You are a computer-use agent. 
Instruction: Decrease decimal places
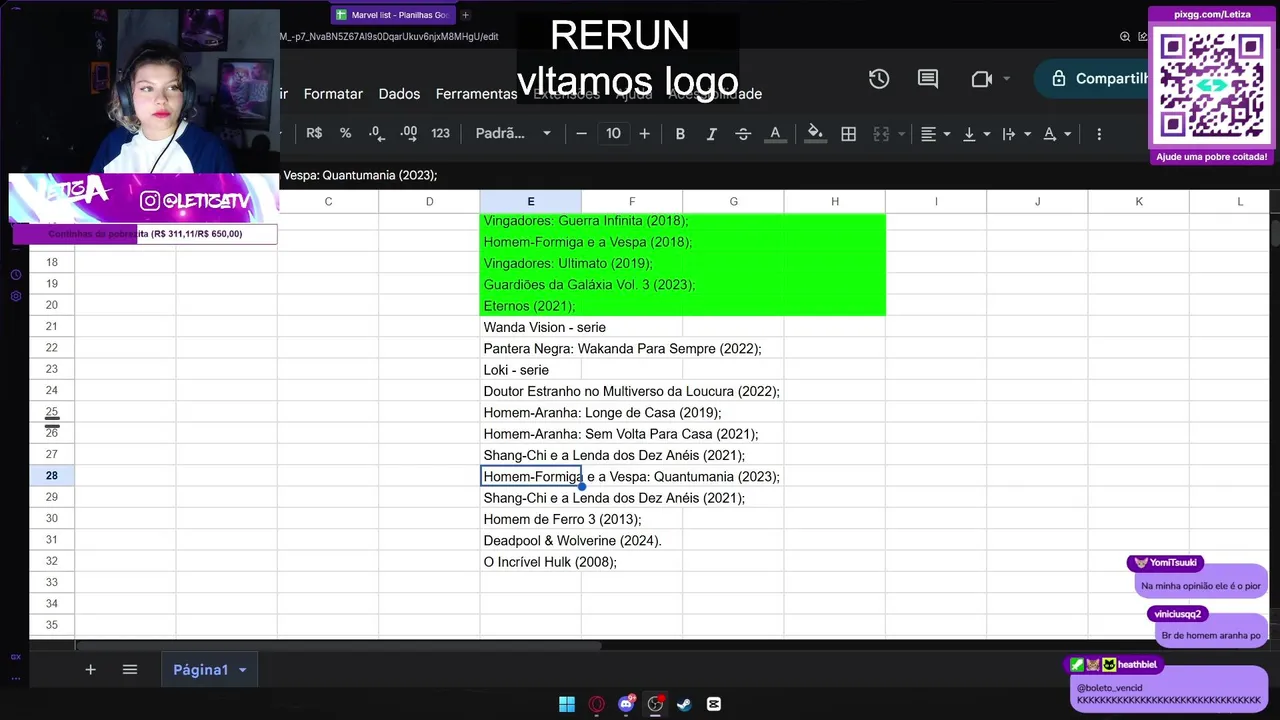[x=376, y=133]
